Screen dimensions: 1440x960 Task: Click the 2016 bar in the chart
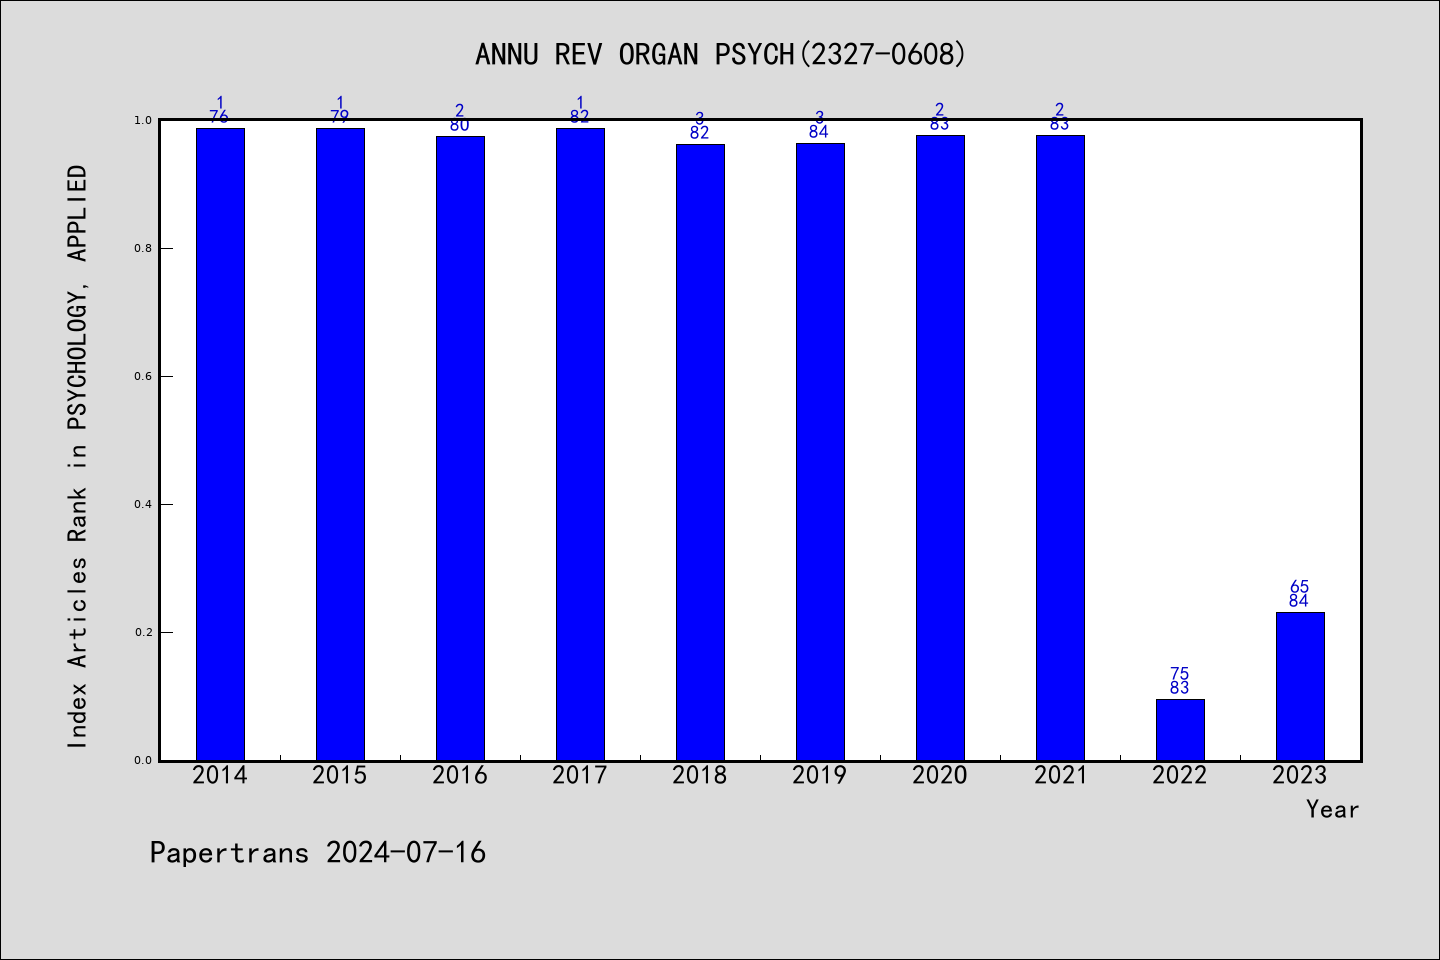460,448
